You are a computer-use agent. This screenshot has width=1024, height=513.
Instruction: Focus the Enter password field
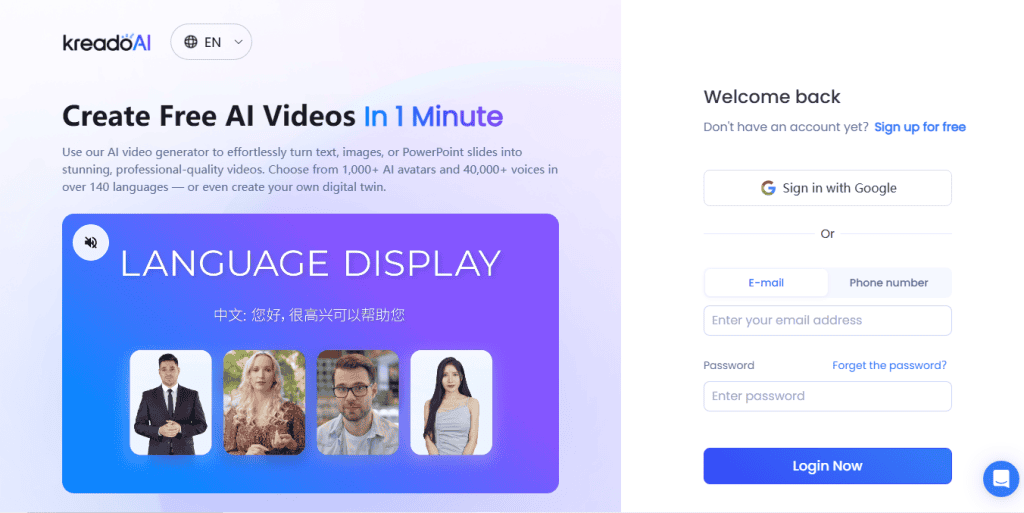827,397
